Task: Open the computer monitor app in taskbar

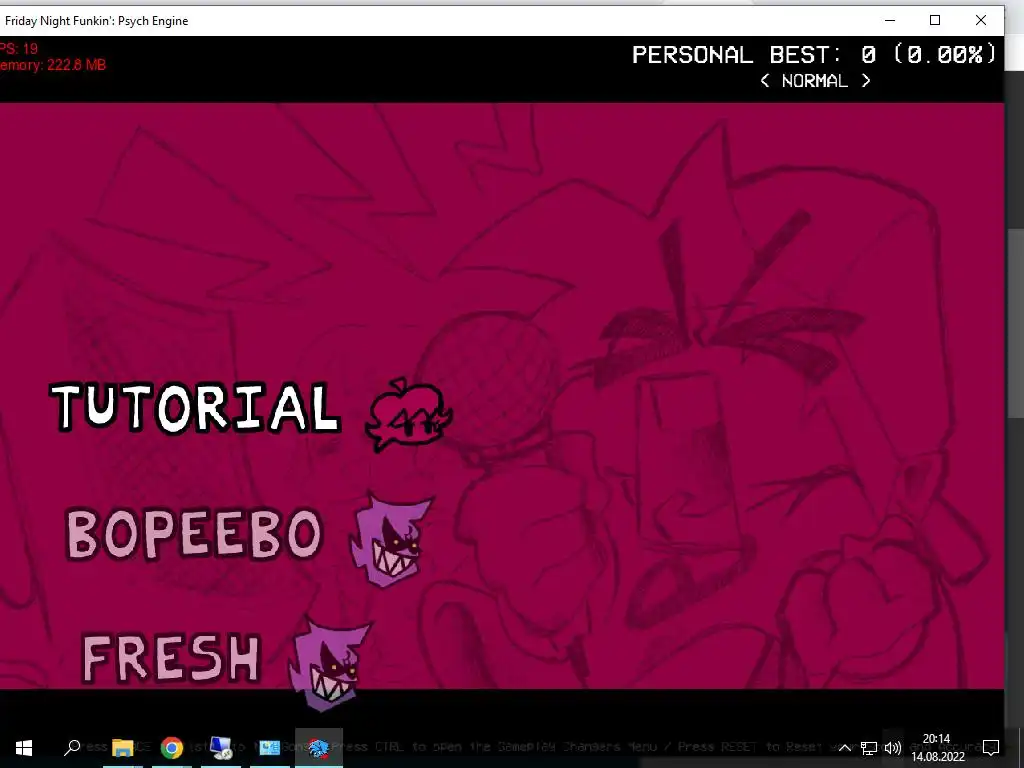Action: [221, 748]
